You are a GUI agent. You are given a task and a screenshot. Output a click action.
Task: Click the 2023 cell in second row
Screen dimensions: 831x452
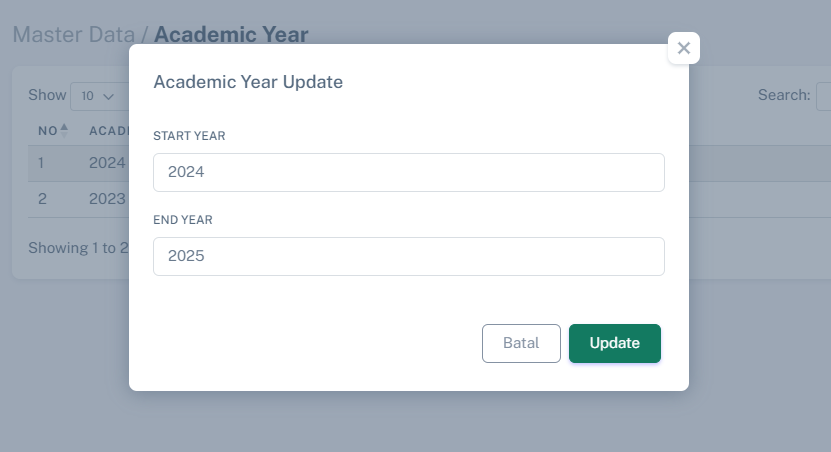point(107,199)
